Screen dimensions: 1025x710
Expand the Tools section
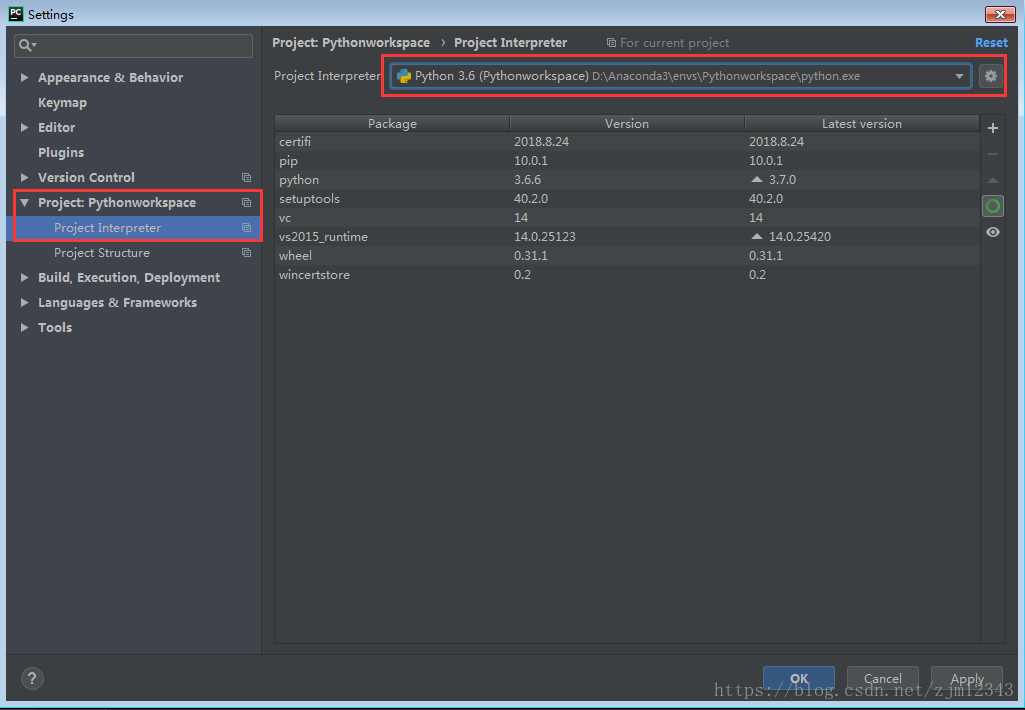tap(24, 327)
